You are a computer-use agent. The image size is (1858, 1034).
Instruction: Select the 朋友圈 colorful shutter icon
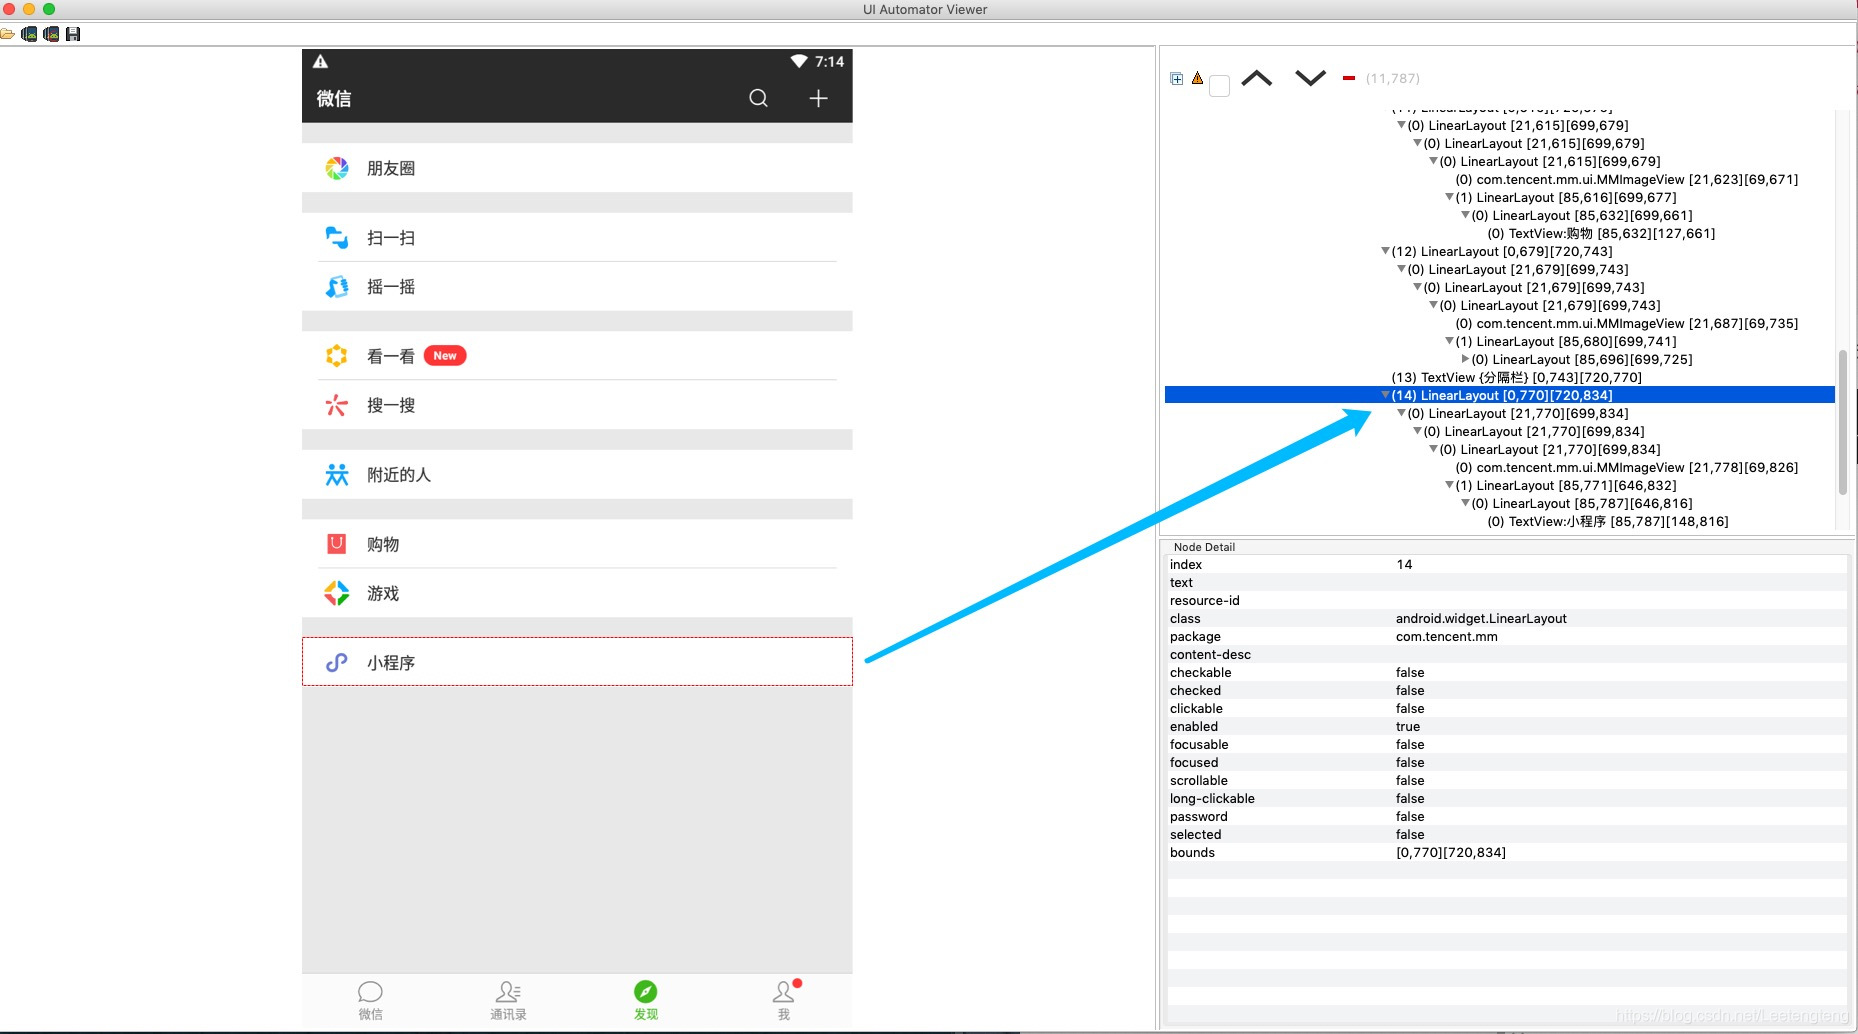click(337, 168)
